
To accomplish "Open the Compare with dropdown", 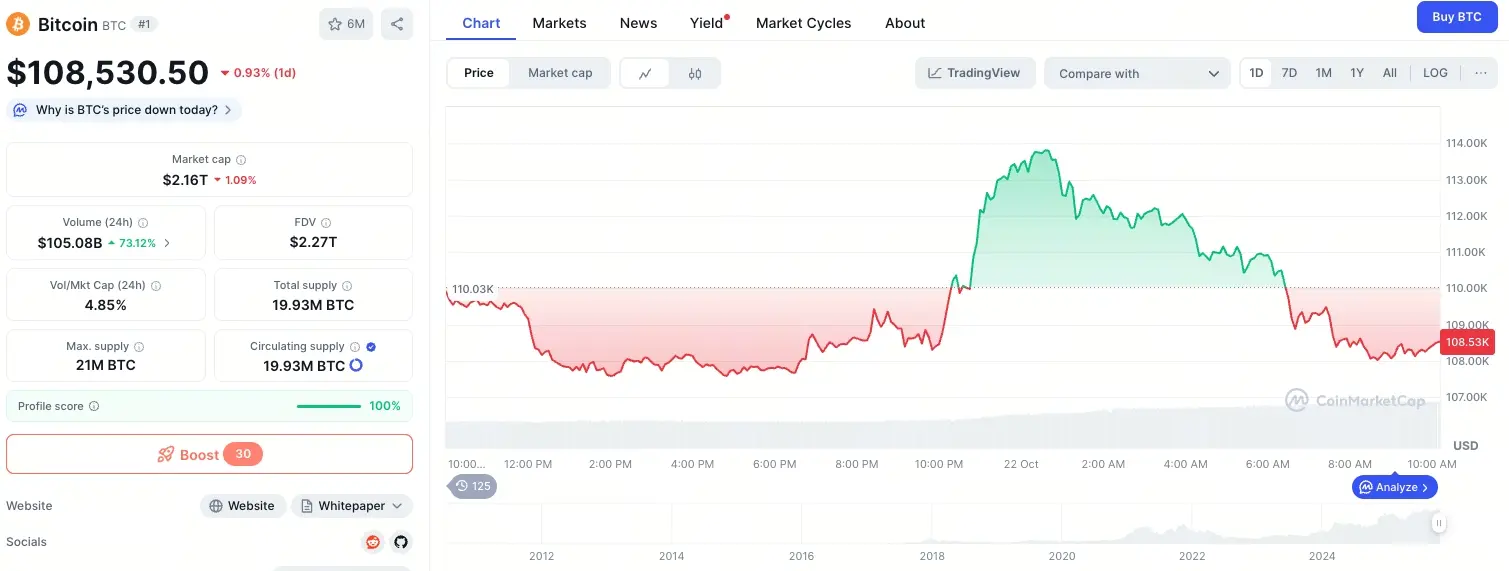I will tap(1137, 73).
